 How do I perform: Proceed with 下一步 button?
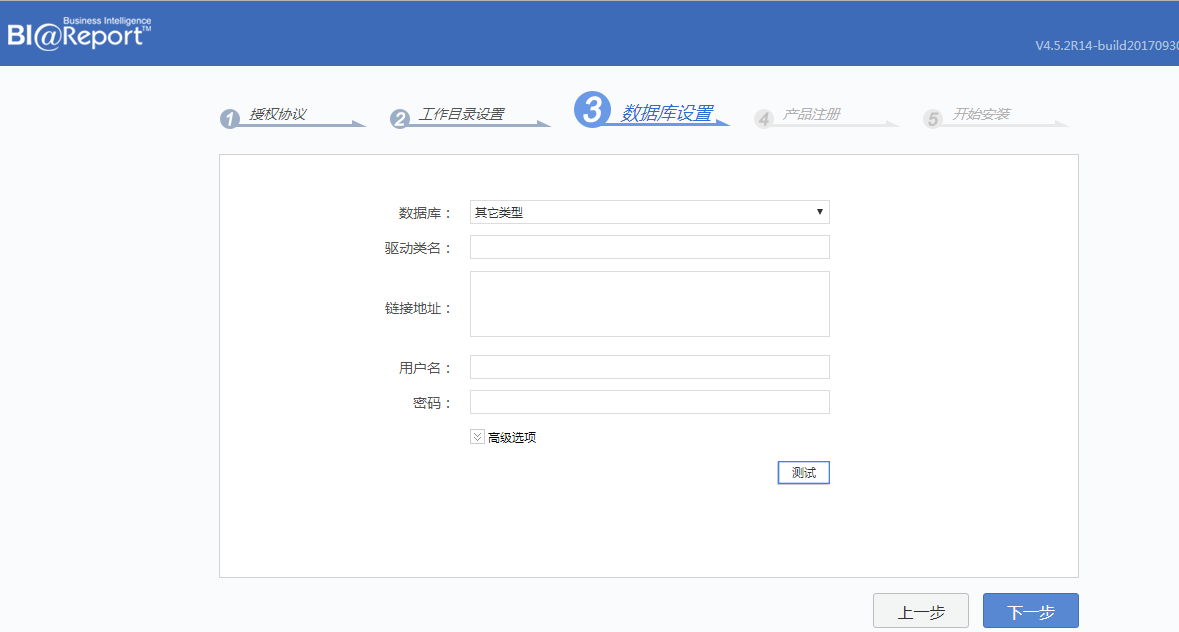(1030, 610)
